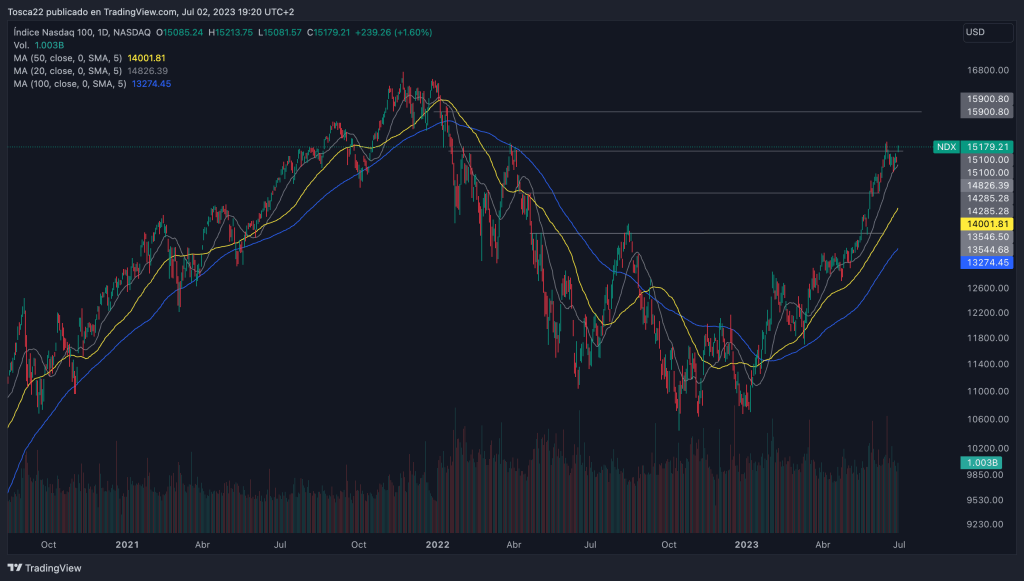Click 2022 on the time axis
Image resolution: width=1024 pixels, height=581 pixels.
[x=437, y=546]
